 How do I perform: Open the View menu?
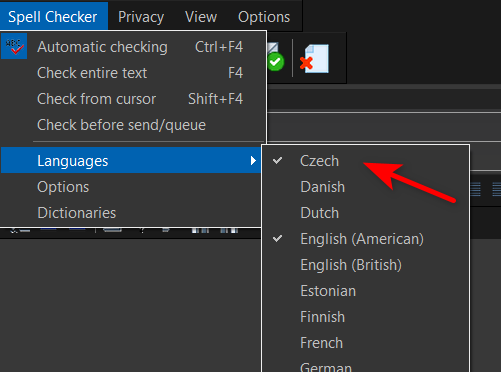pos(201,17)
